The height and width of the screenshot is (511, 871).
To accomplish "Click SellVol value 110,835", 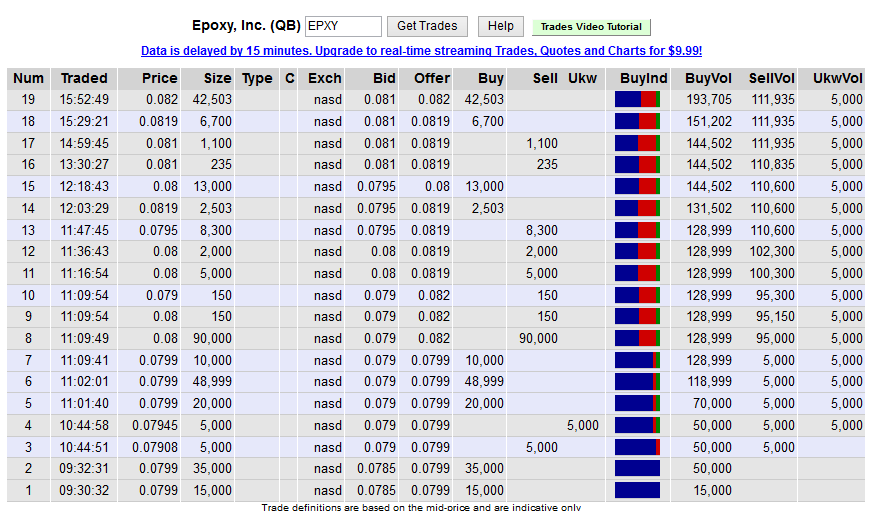I will (x=773, y=164).
